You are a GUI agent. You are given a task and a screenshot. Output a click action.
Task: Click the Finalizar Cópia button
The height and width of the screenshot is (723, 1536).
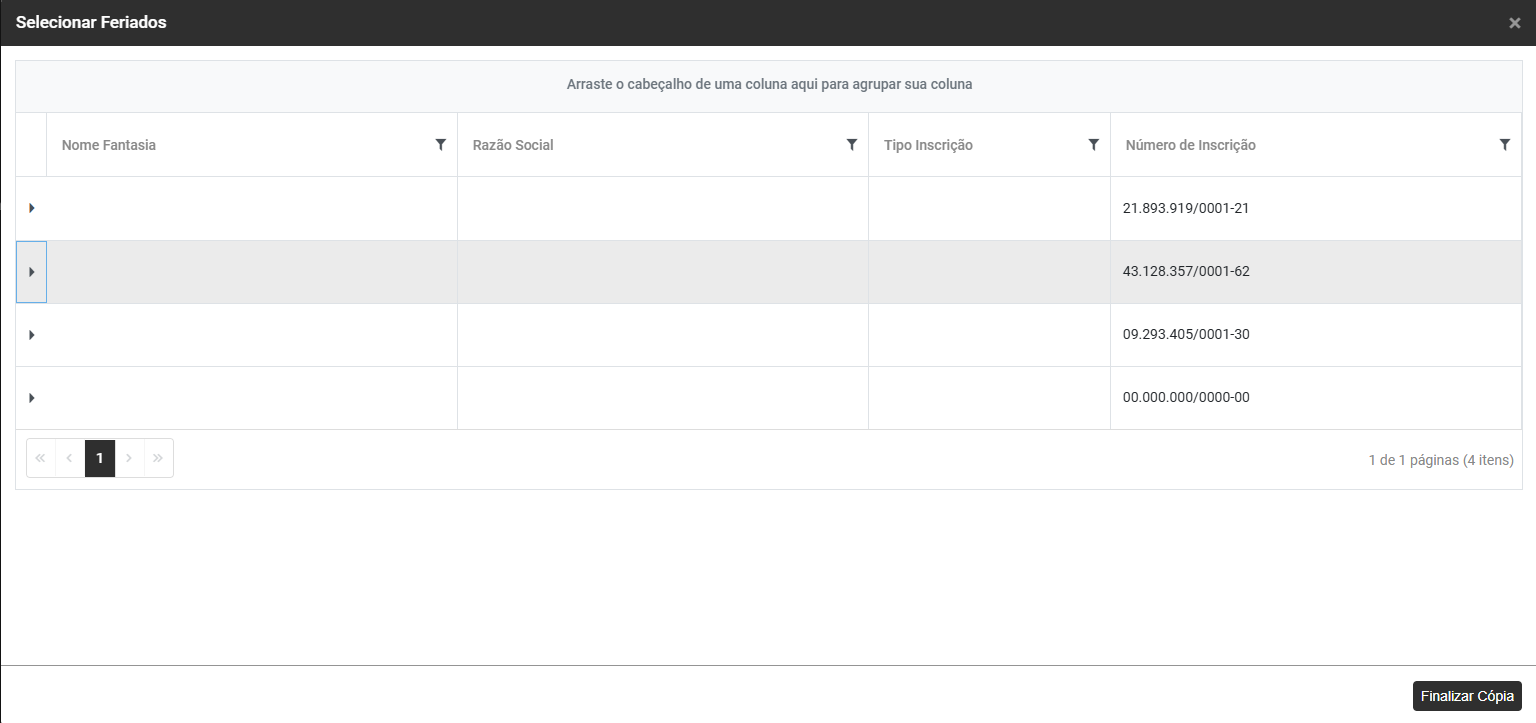[1467, 696]
